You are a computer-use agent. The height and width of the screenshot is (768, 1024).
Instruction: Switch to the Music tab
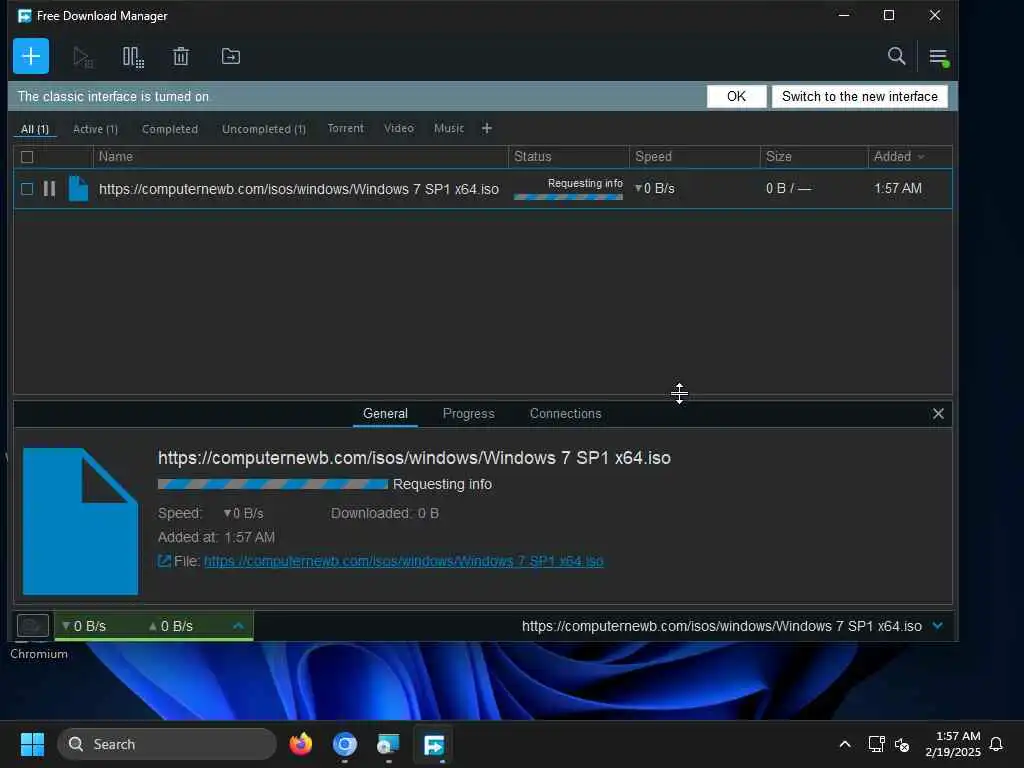point(449,129)
